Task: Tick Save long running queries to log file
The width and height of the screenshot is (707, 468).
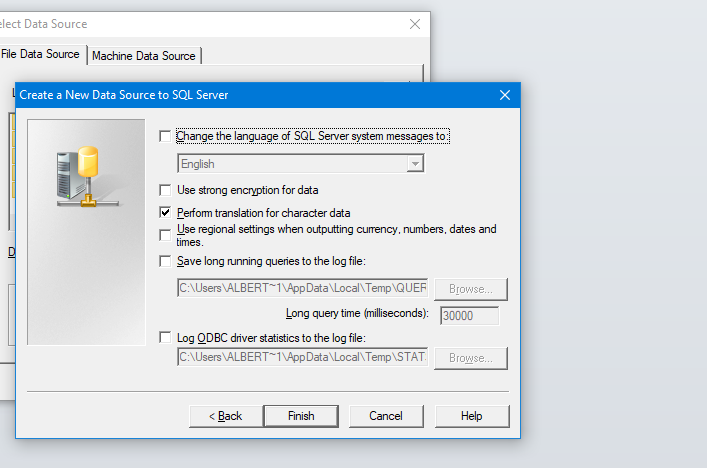Action: click(x=165, y=261)
